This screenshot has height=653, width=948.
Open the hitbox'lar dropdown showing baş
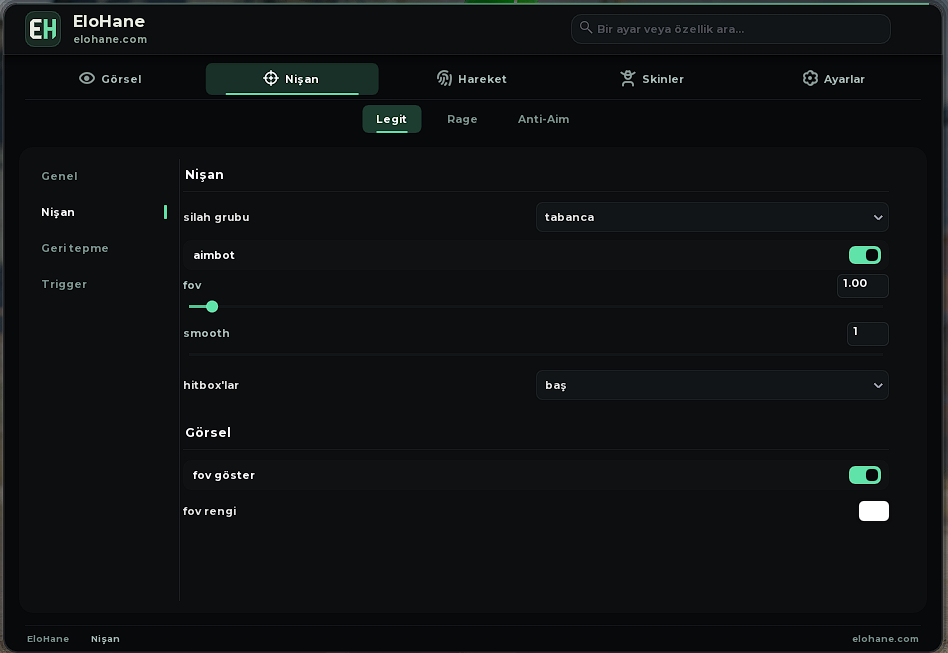(x=712, y=385)
